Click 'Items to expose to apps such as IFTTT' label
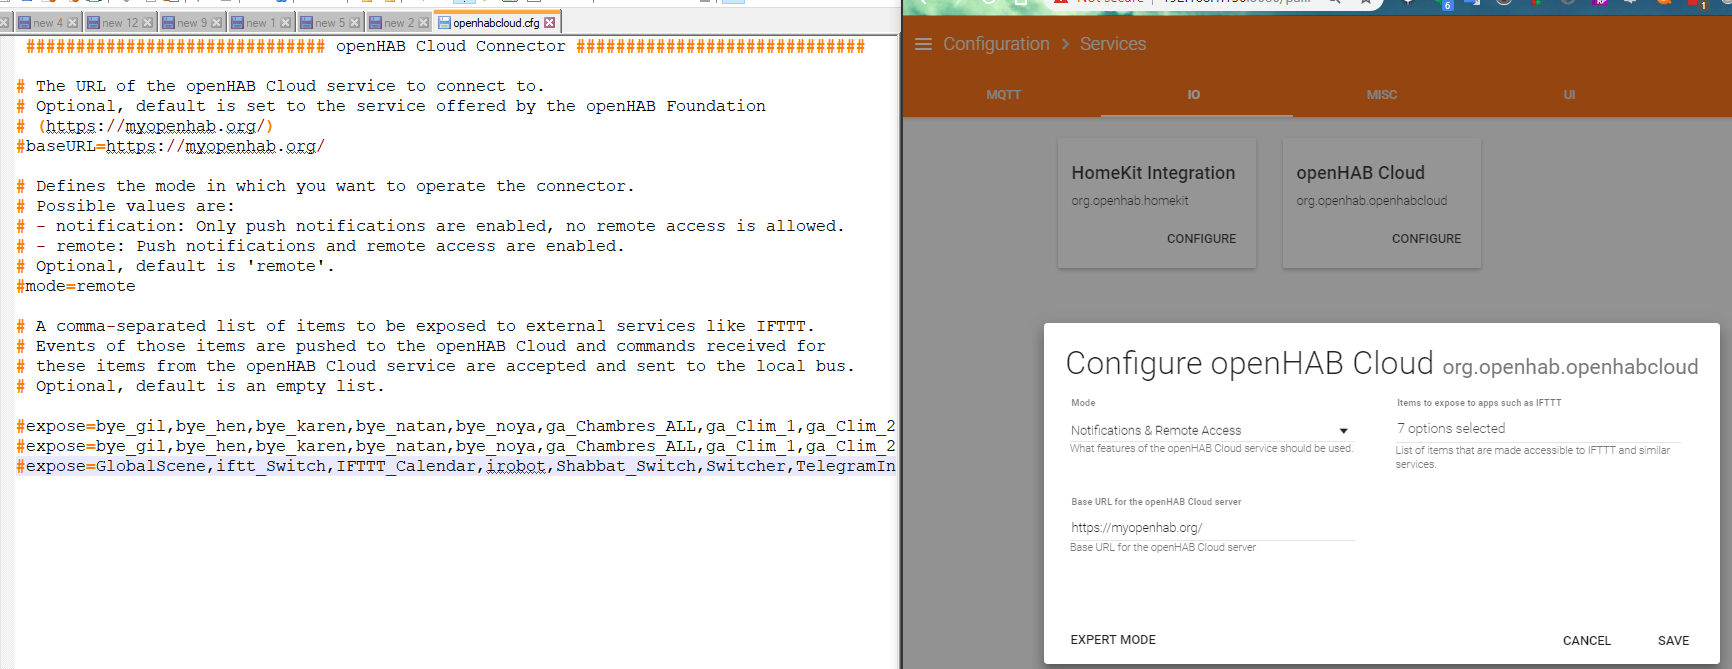 [x=1479, y=403]
